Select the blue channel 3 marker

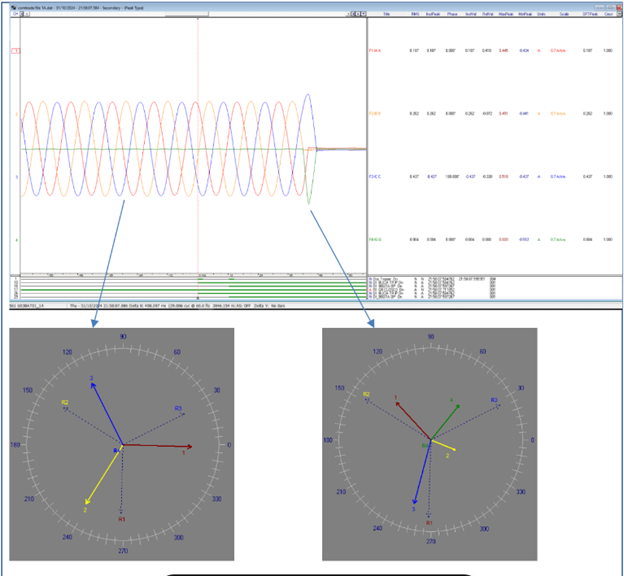tap(16, 177)
